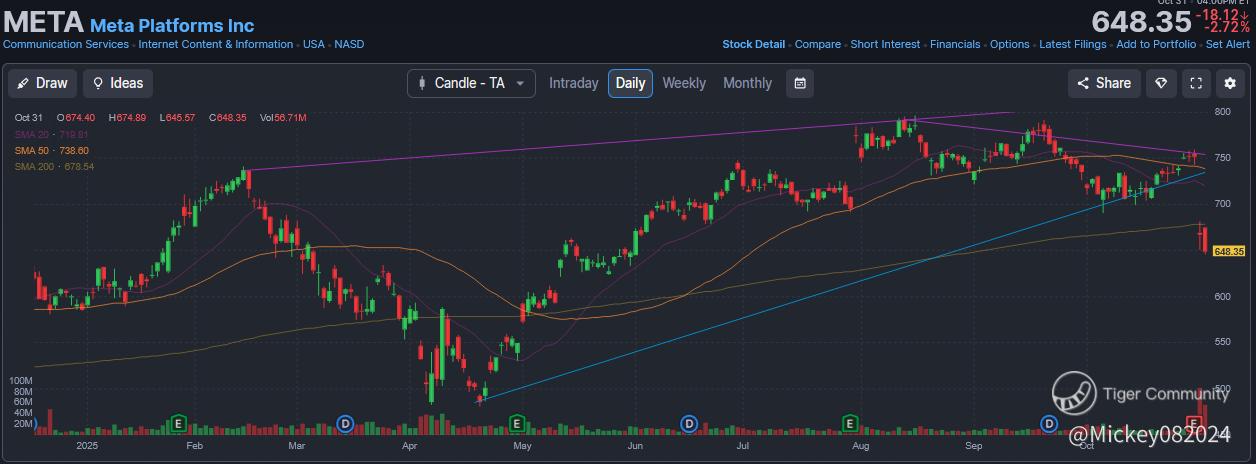This screenshot has width=1256, height=464.
Task: Click the META ticker symbol
Action: tap(44, 22)
